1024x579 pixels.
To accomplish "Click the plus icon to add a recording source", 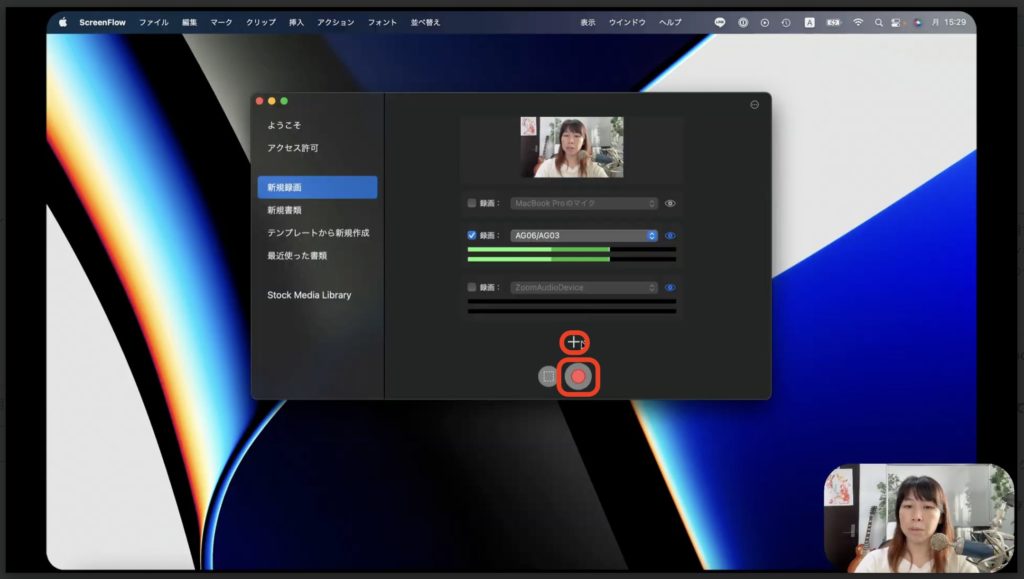I will 573,342.
